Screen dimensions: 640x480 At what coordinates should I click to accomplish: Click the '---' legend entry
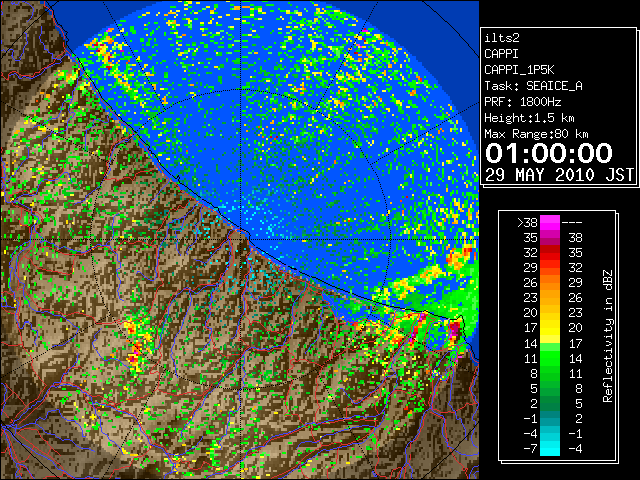pyautogui.click(x=572, y=223)
